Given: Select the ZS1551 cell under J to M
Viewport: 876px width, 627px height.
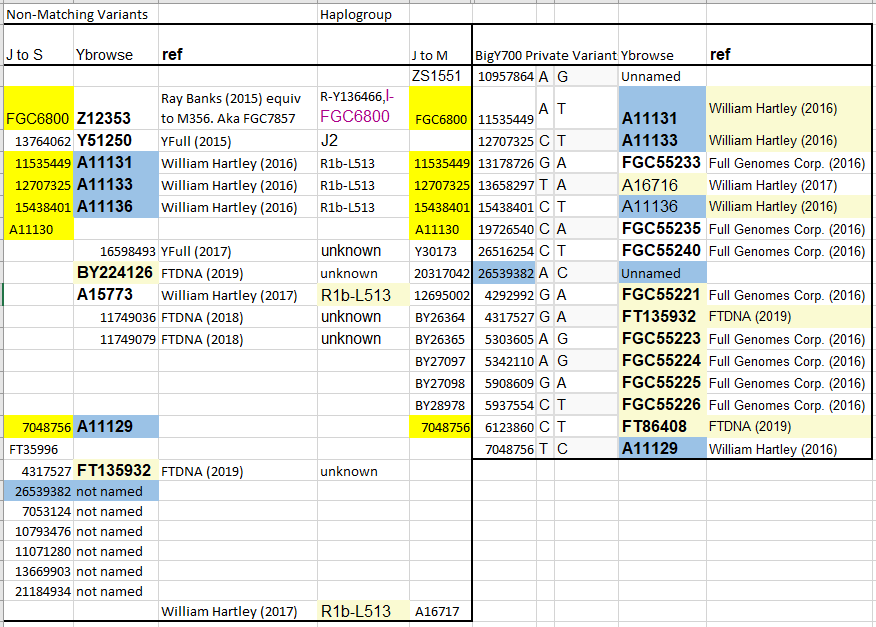Looking at the screenshot, I should tap(440, 76).
